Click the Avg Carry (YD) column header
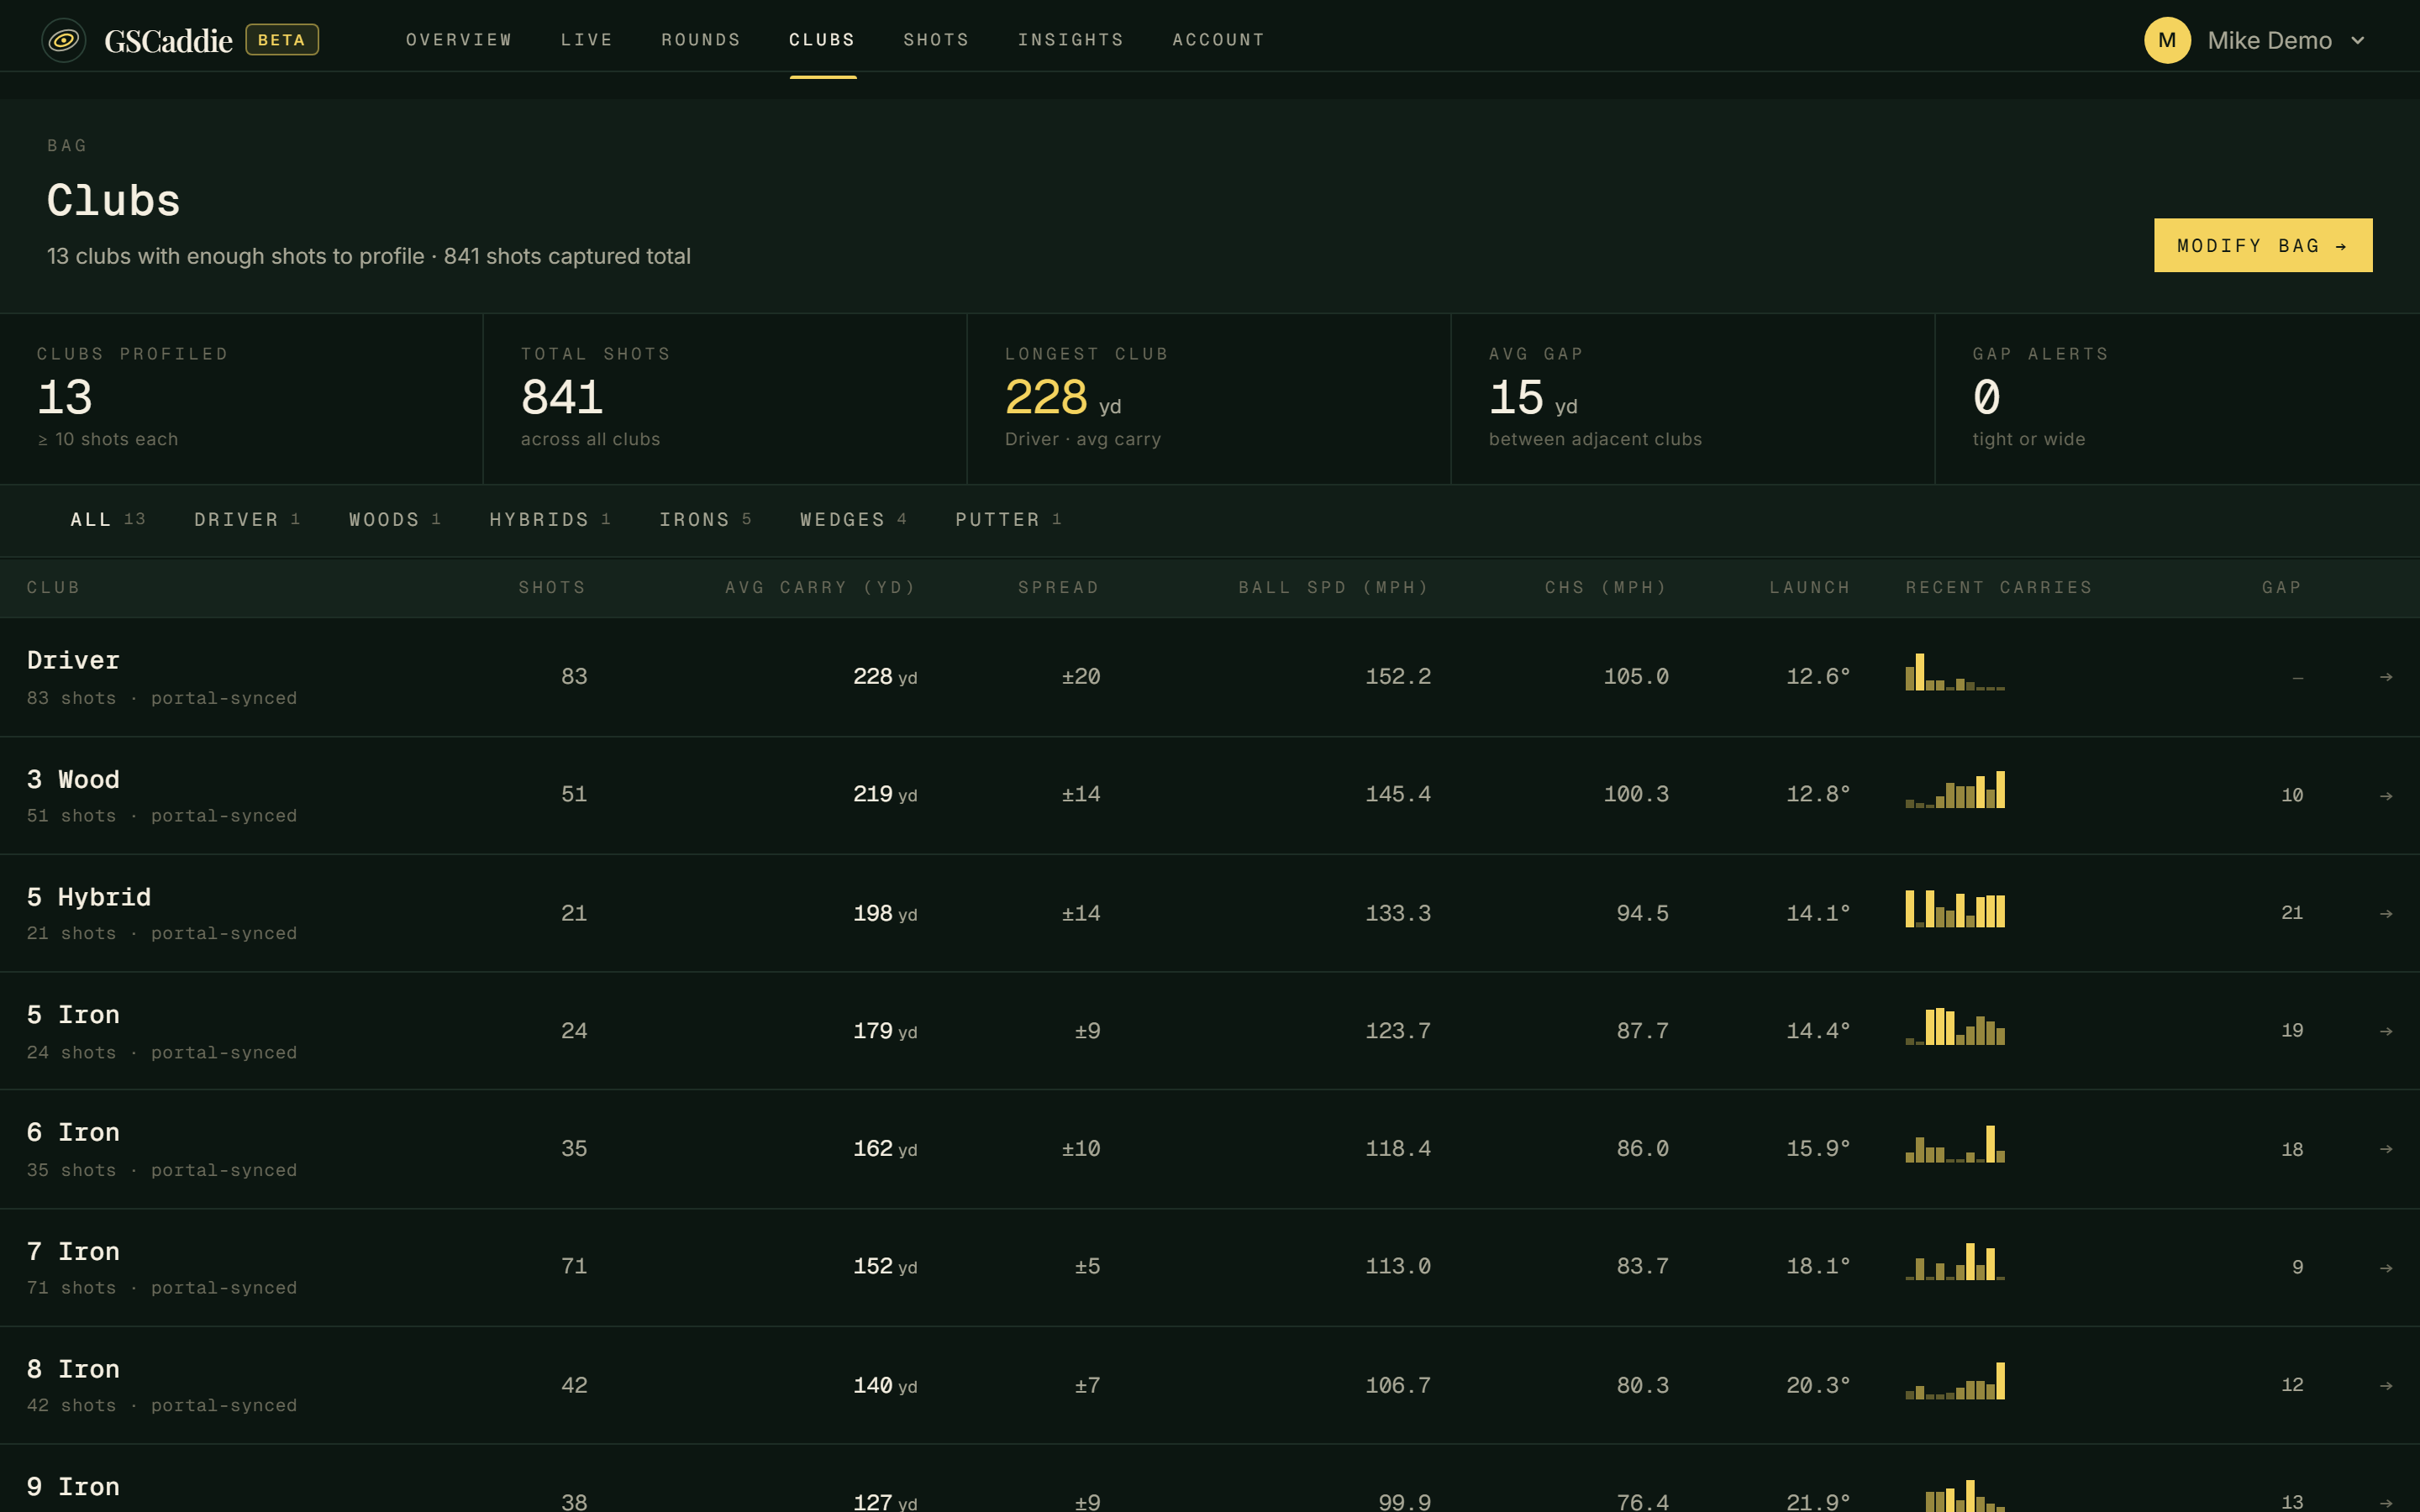2420x1512 pixels. point(820,587)
